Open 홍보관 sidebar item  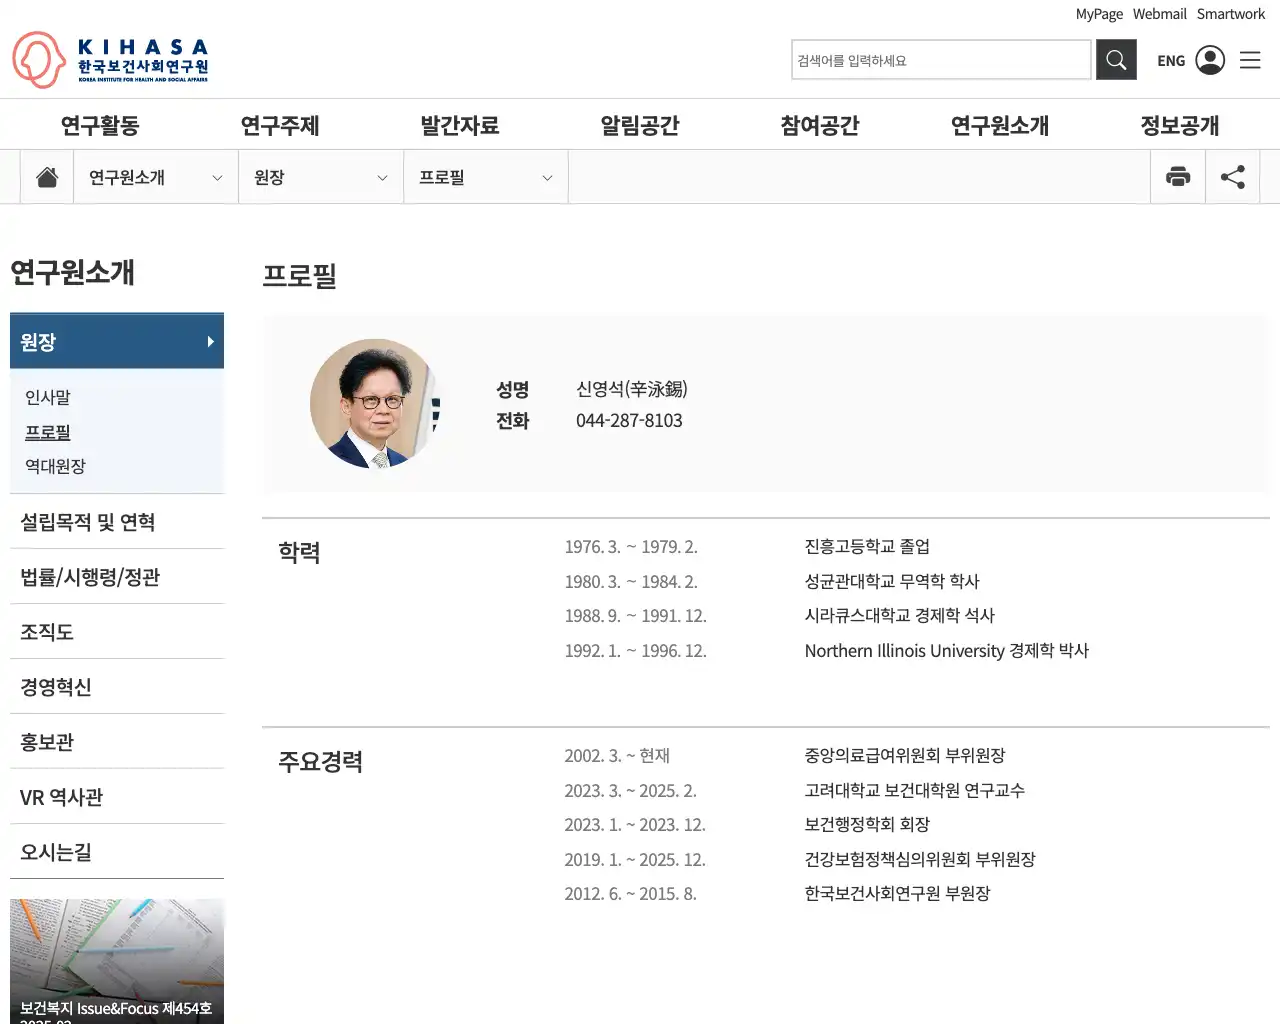[x=117, y=742]
